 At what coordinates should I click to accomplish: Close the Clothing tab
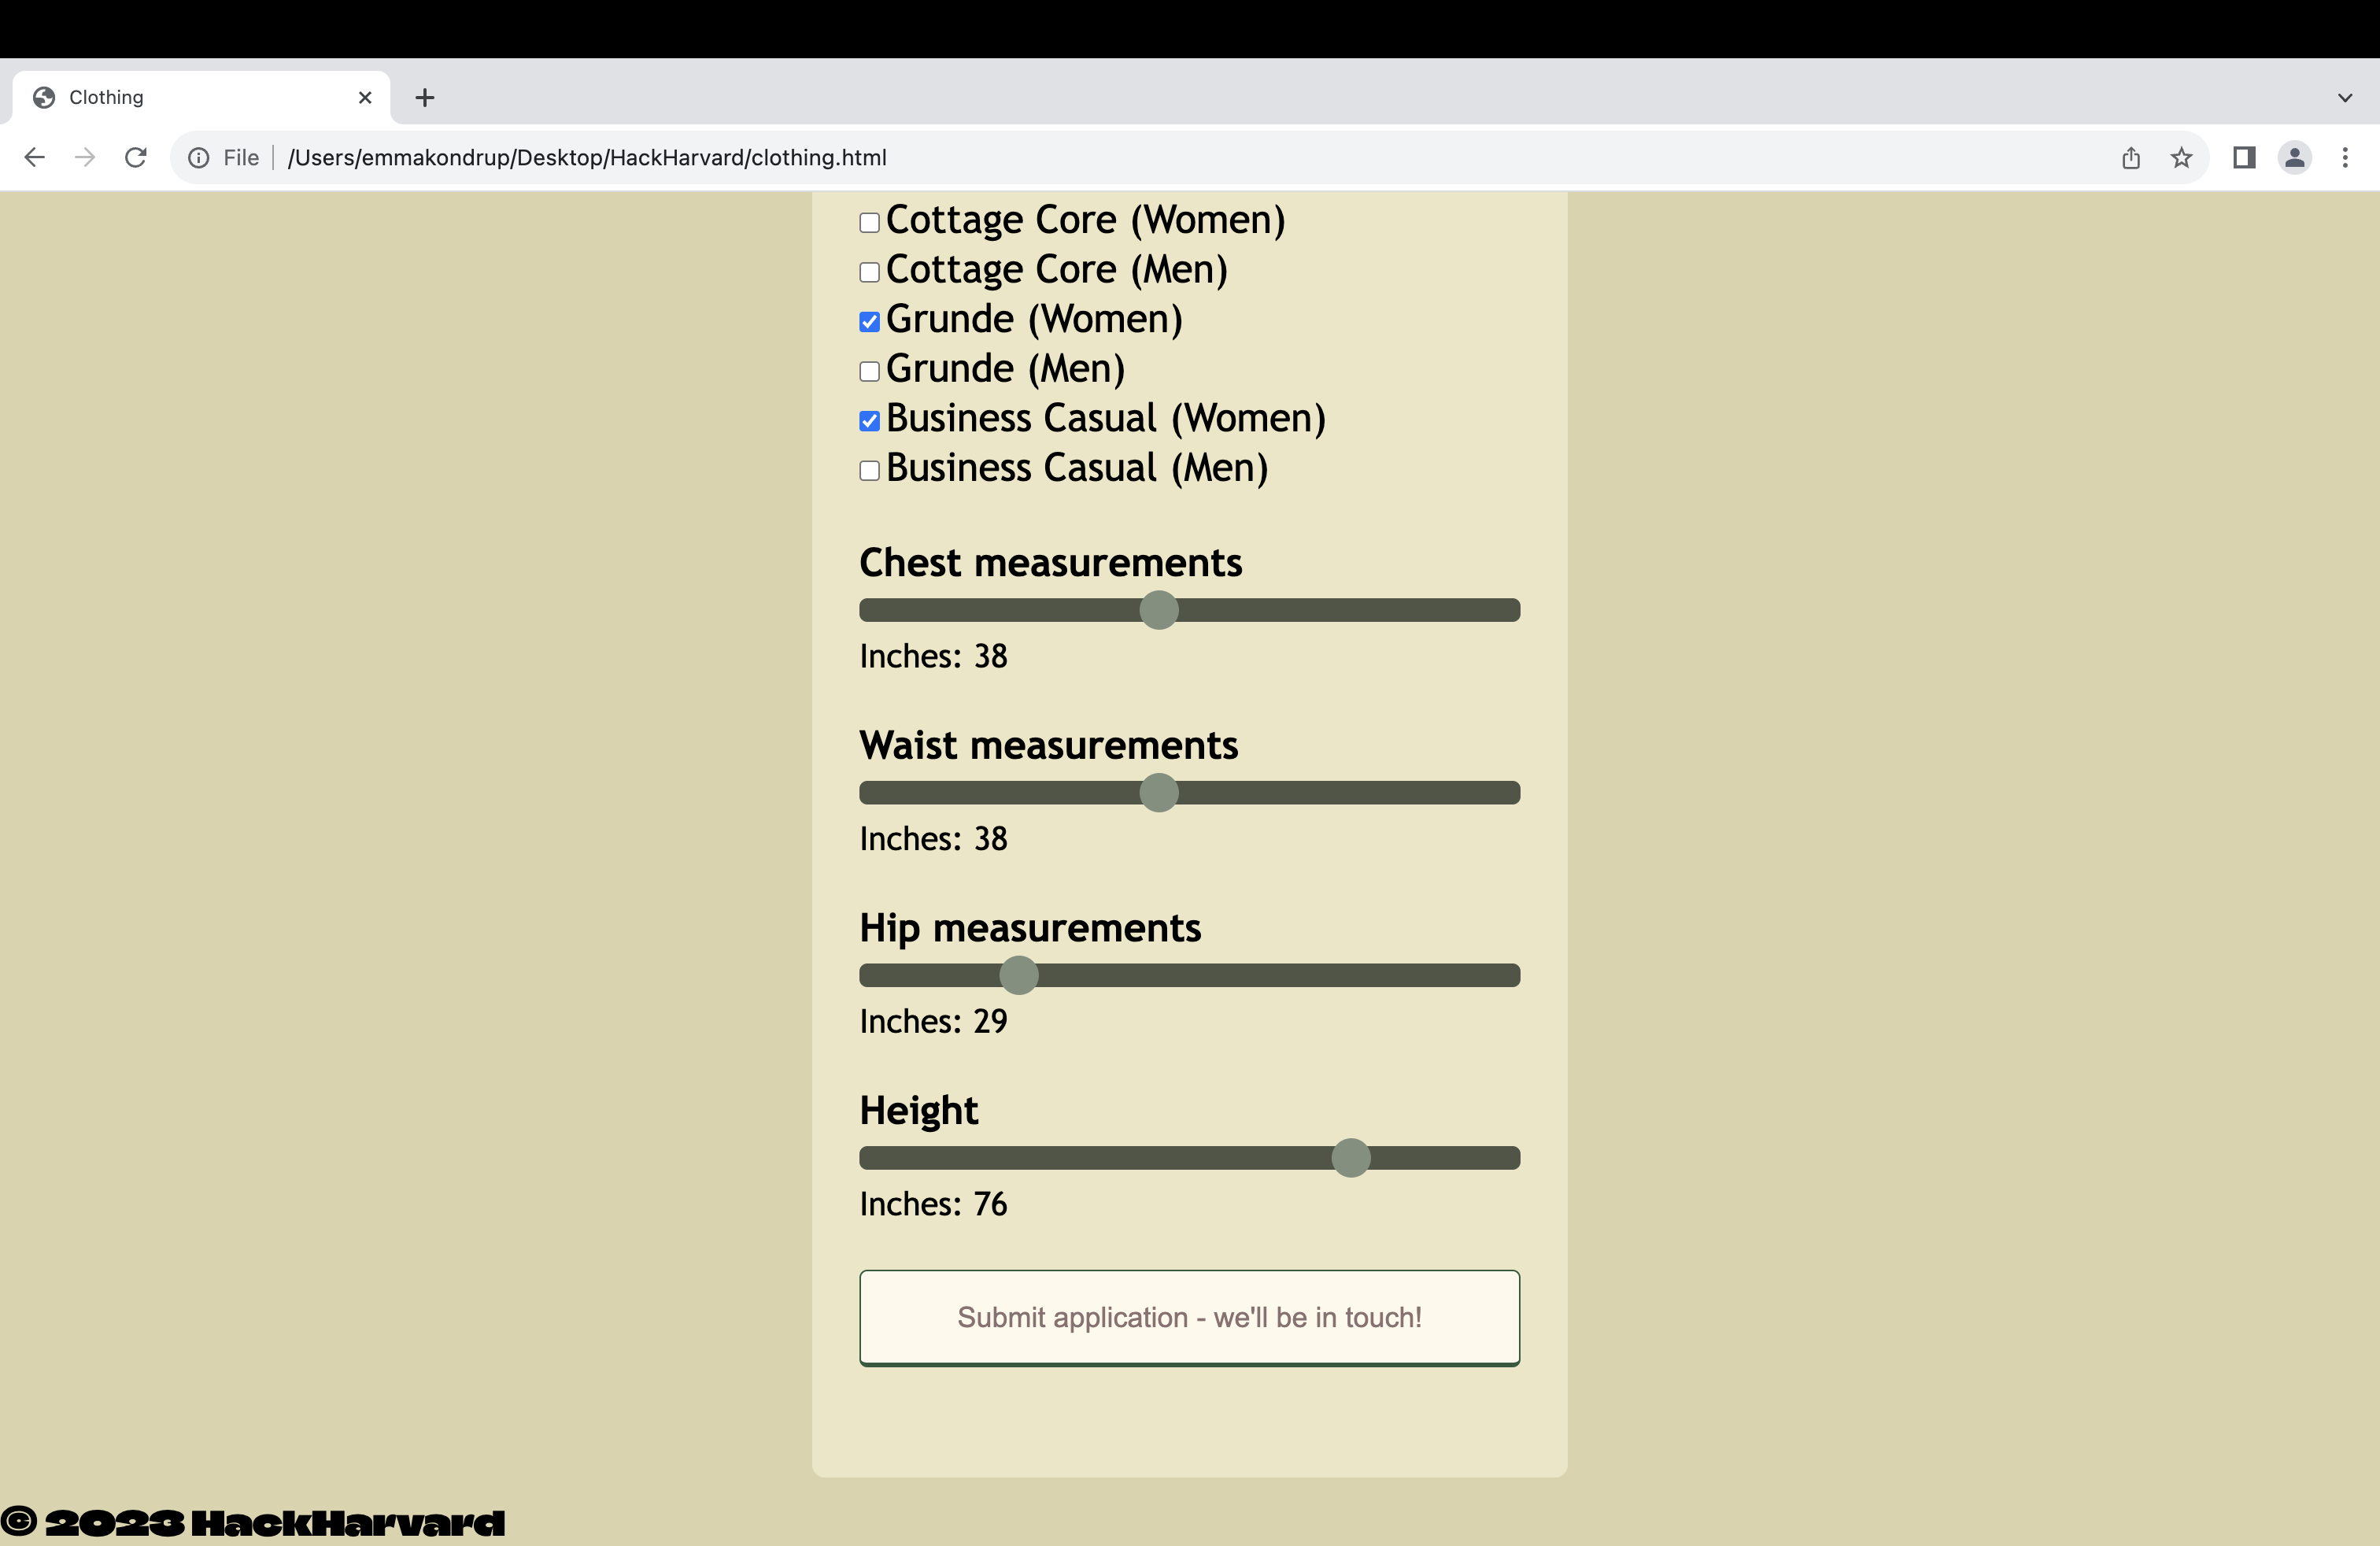coord(365,97)
